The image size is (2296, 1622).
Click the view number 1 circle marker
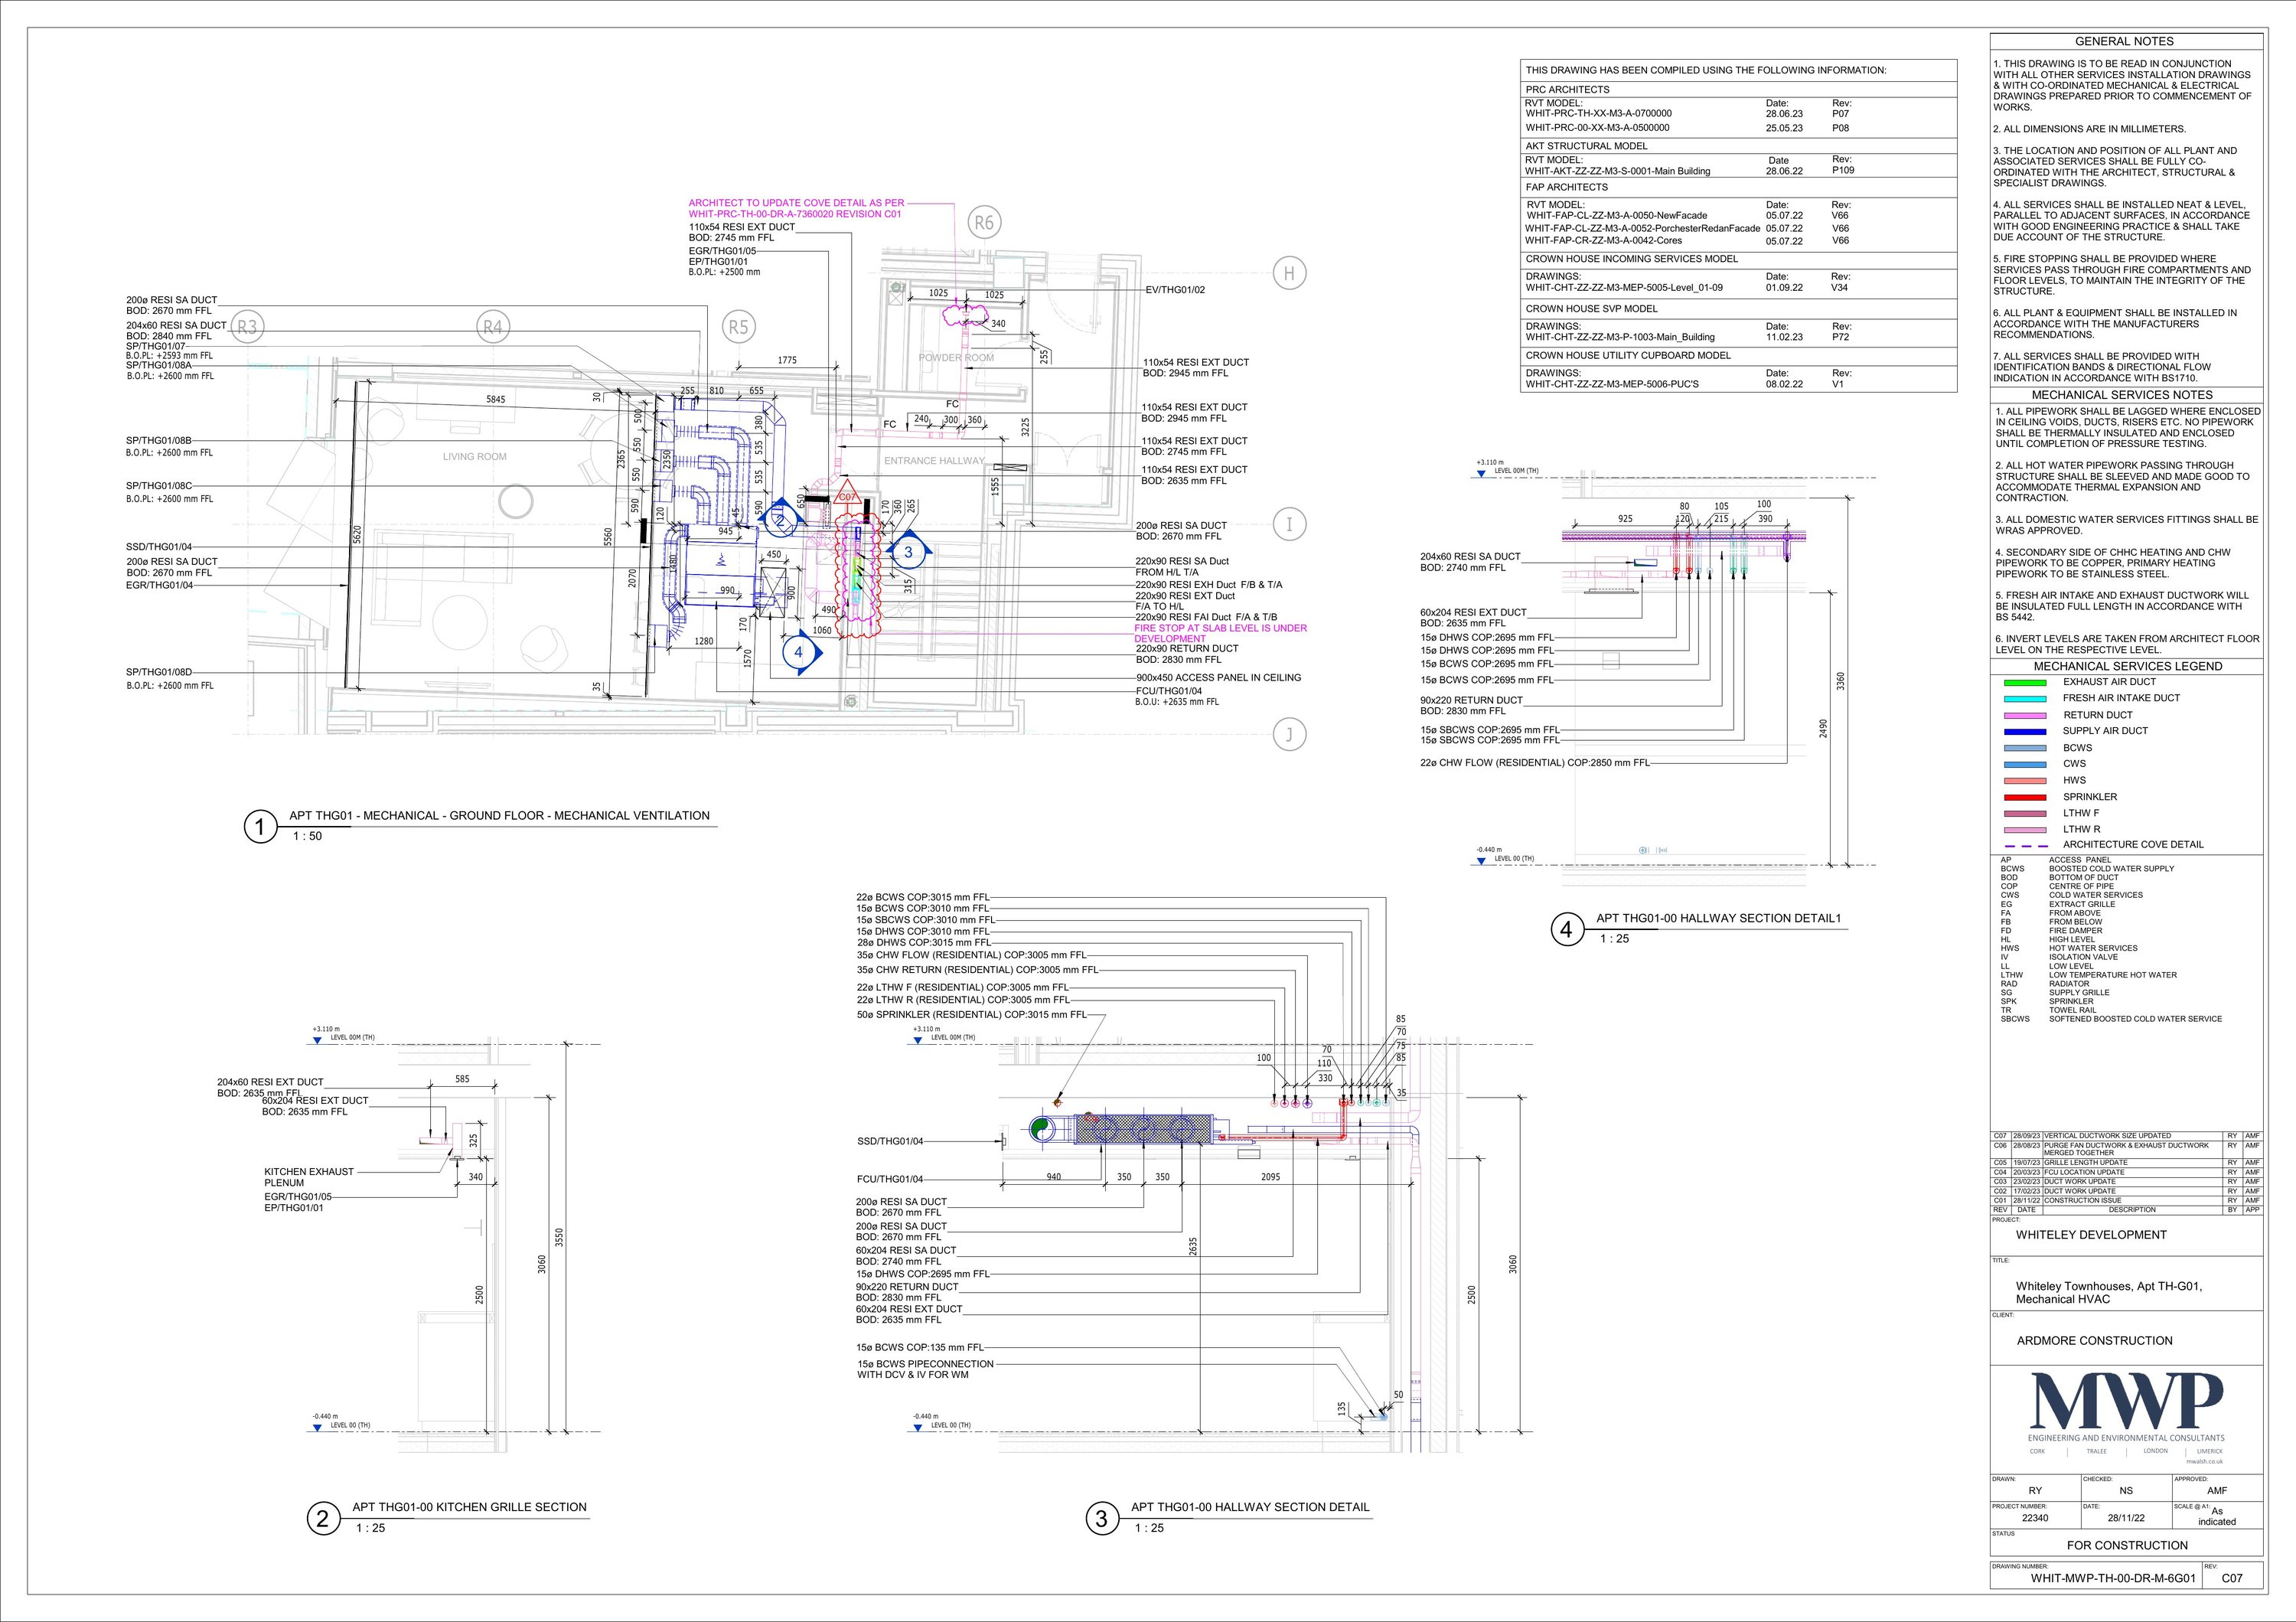[260, 827]
